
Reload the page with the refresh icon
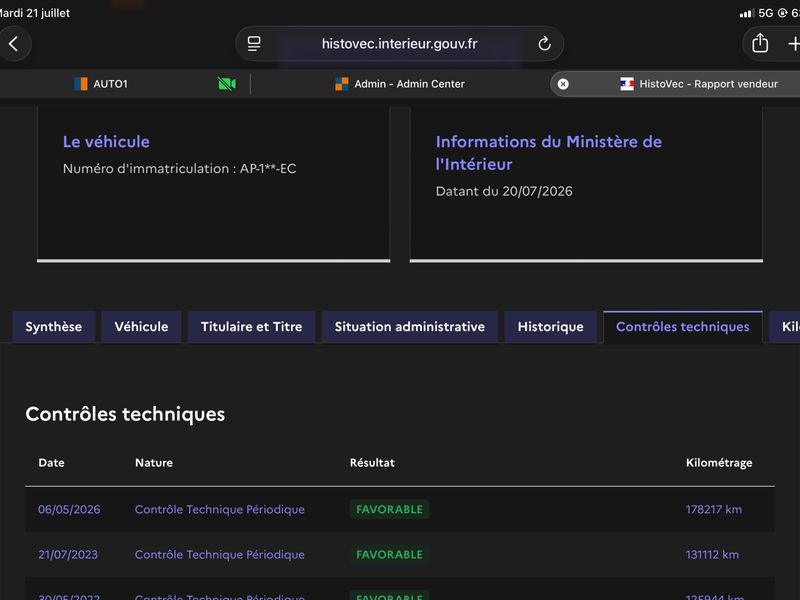[x=544, y=44]
